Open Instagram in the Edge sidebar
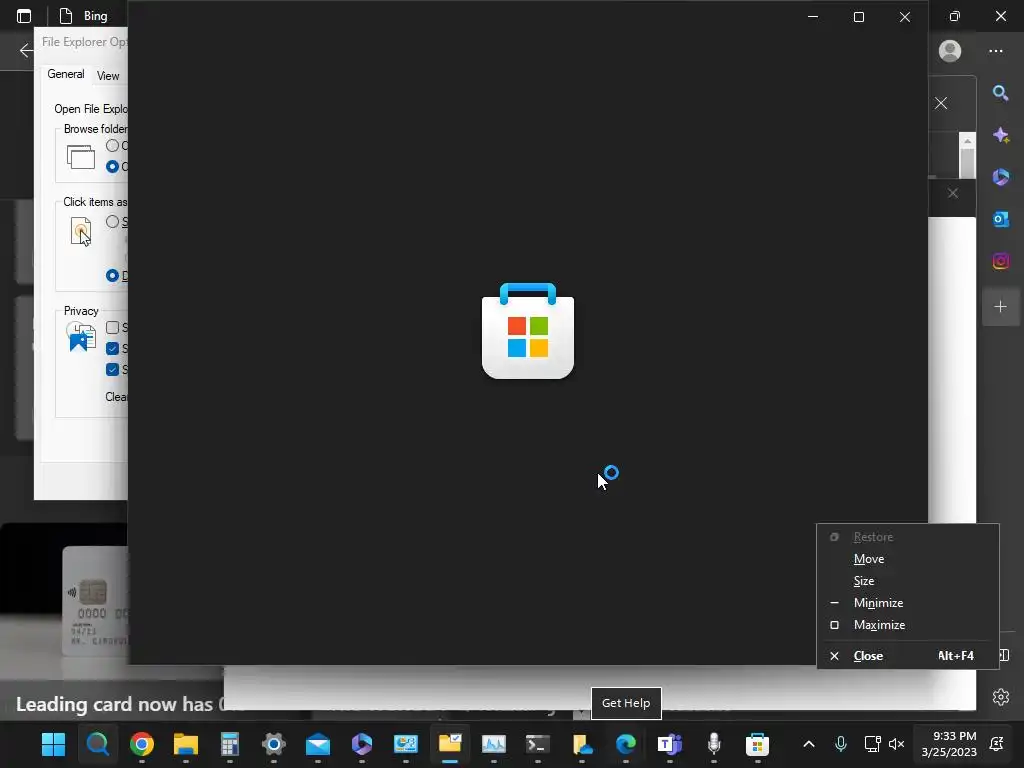This screenshot has width=1024, height=768. click(1000, 261)
